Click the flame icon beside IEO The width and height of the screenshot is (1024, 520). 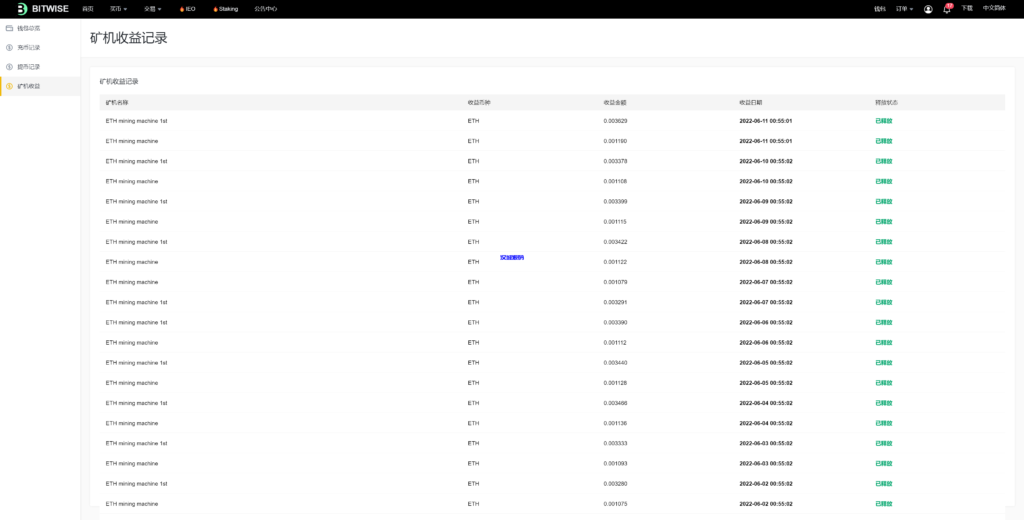click(181, 9)
